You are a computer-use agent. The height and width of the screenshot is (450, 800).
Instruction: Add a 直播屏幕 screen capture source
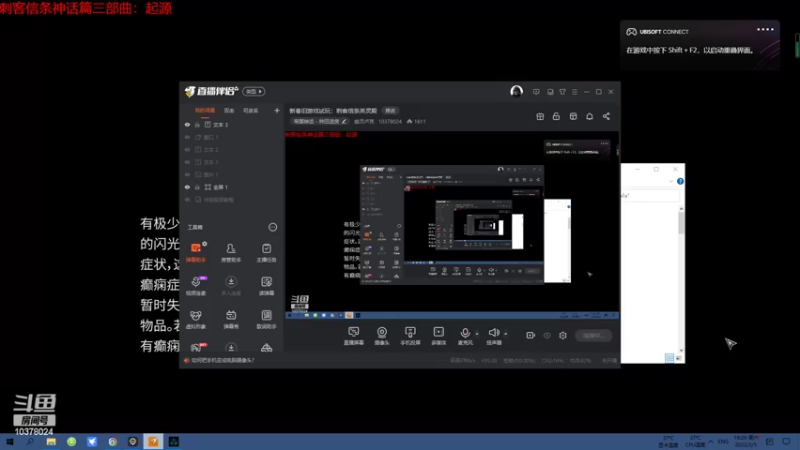click(x=354, y=336)
